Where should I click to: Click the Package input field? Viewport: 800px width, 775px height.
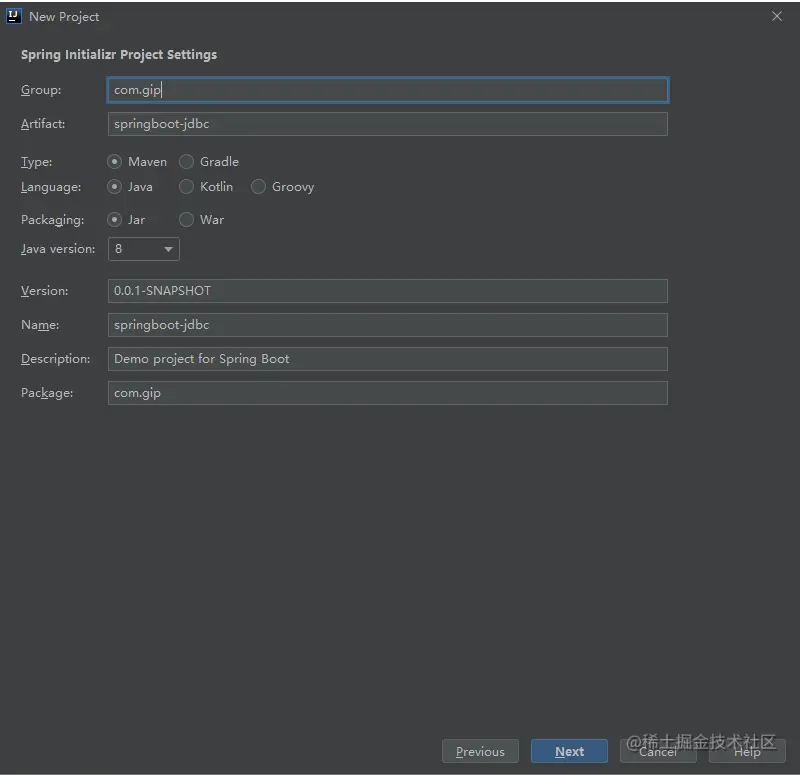coord(388,393)
